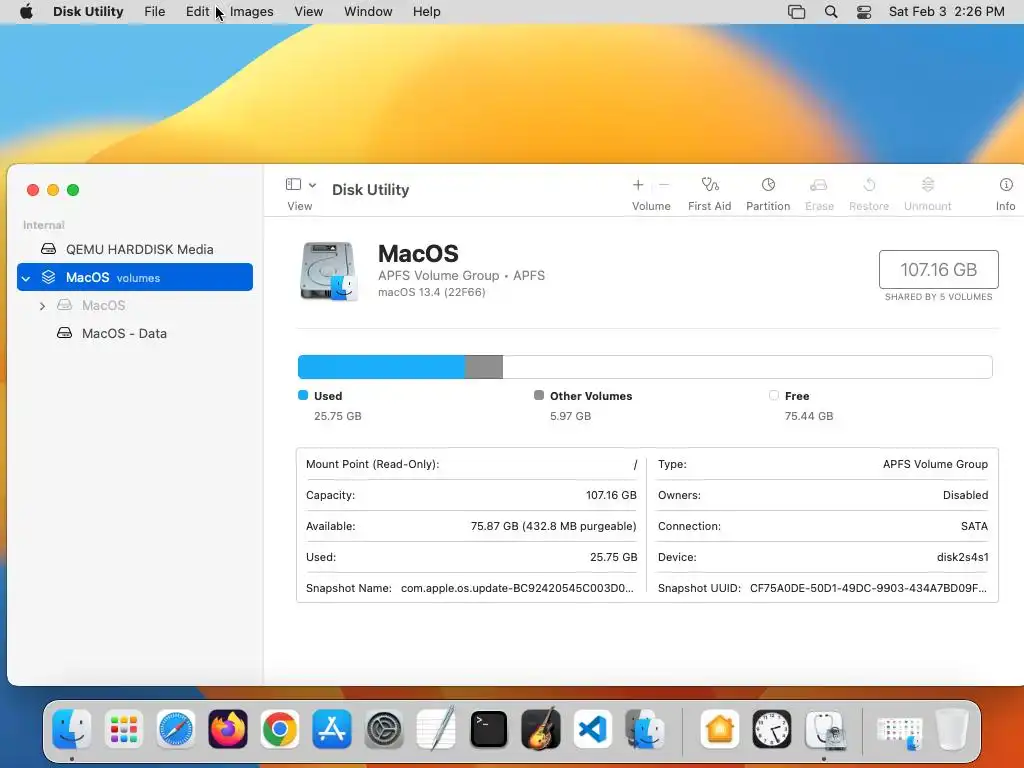
Task: Click the 75.87 GB available value
Action: coord(553,526)
